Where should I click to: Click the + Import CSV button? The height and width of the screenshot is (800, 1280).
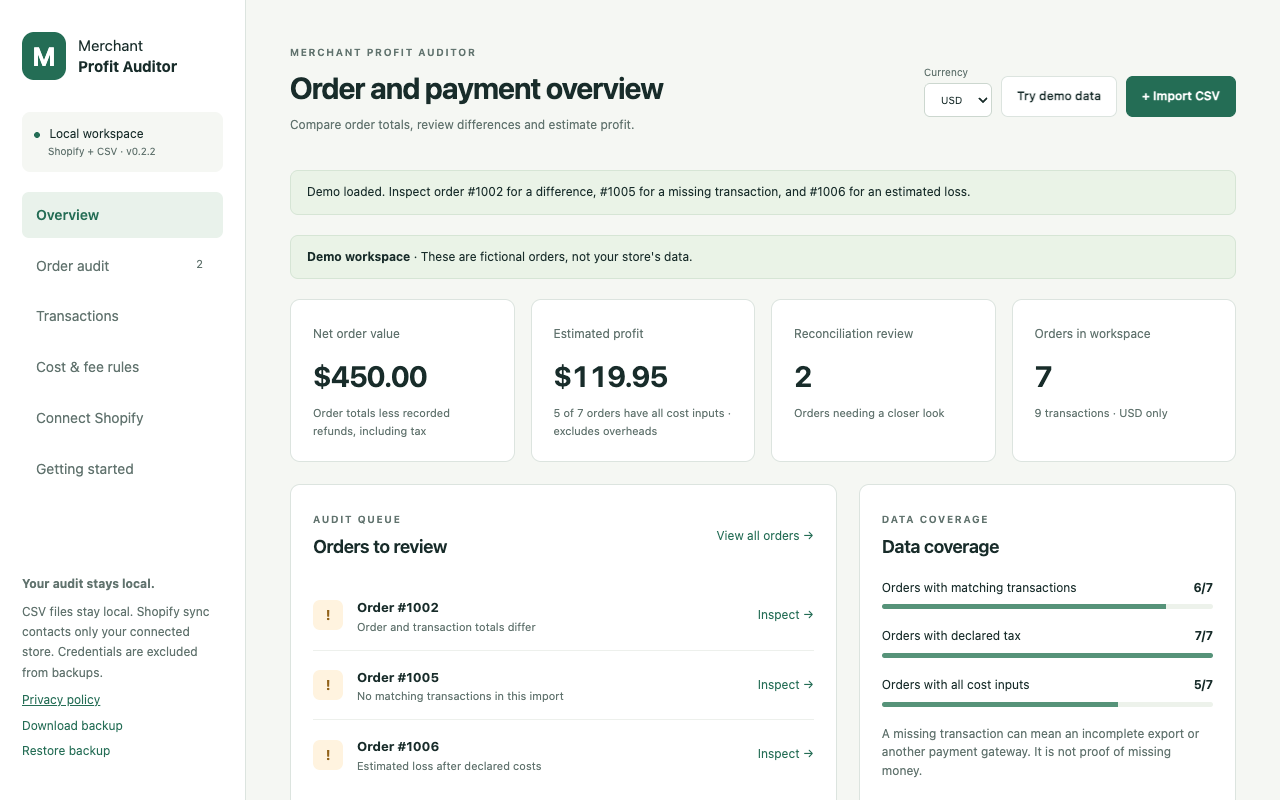(x=1181, y=96)
